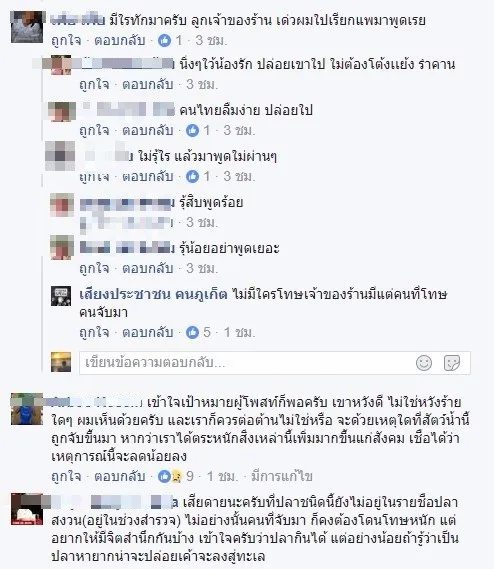Screen dimensions: 494x569
Task: Click like reaction icon on top comment
Action: 164,40
